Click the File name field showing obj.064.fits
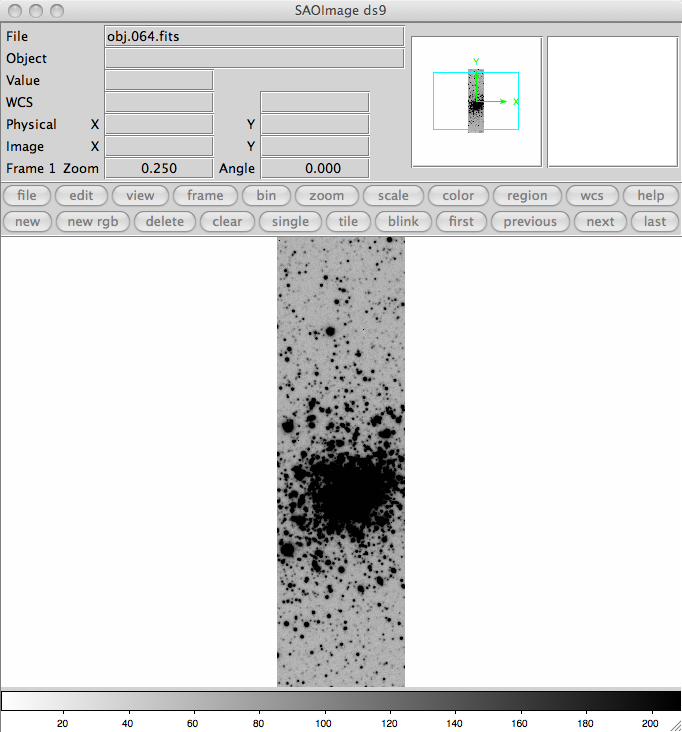This screenshot has width=682, height=732. (254, 36)
